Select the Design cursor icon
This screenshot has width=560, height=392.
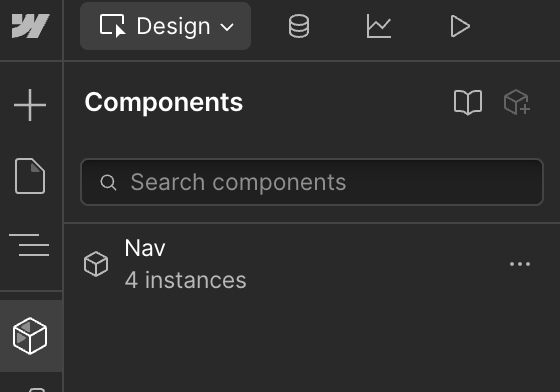pos(112,26)
